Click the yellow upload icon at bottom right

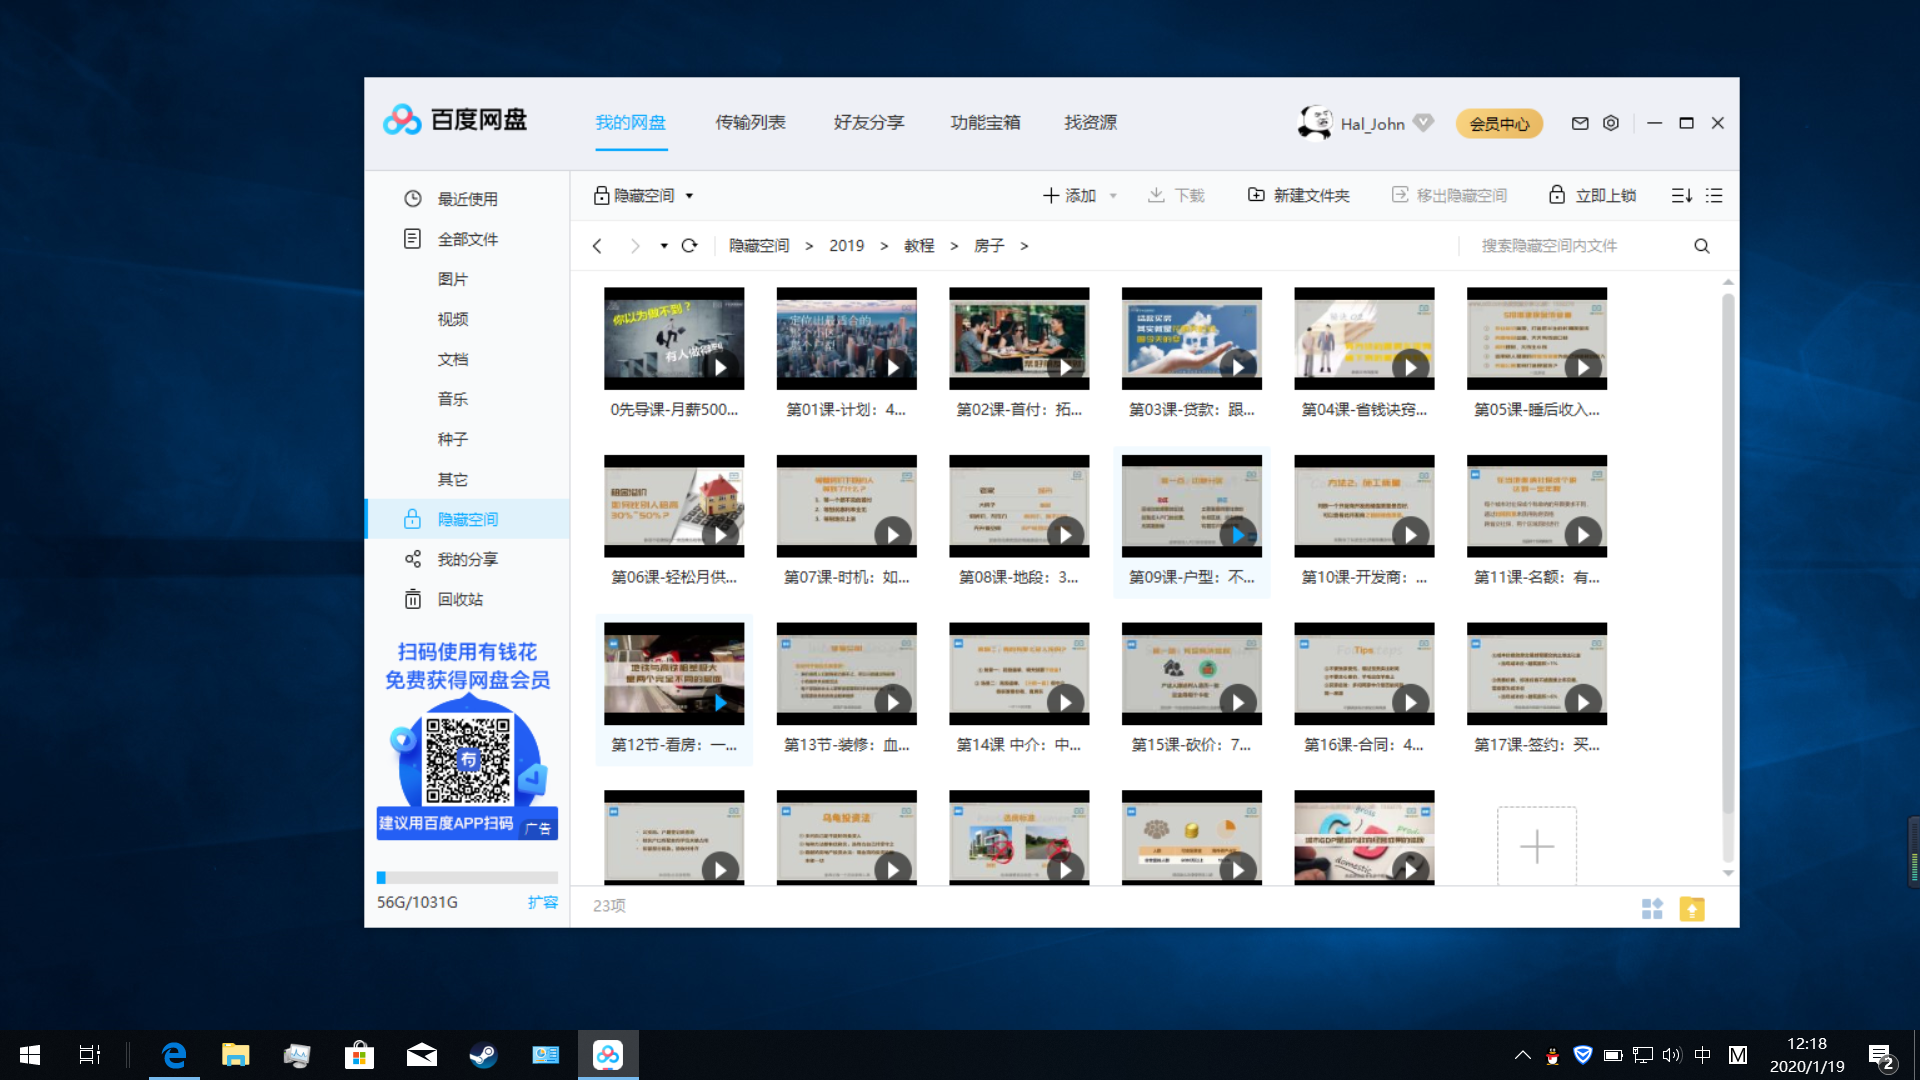[x=1692, y=909]
